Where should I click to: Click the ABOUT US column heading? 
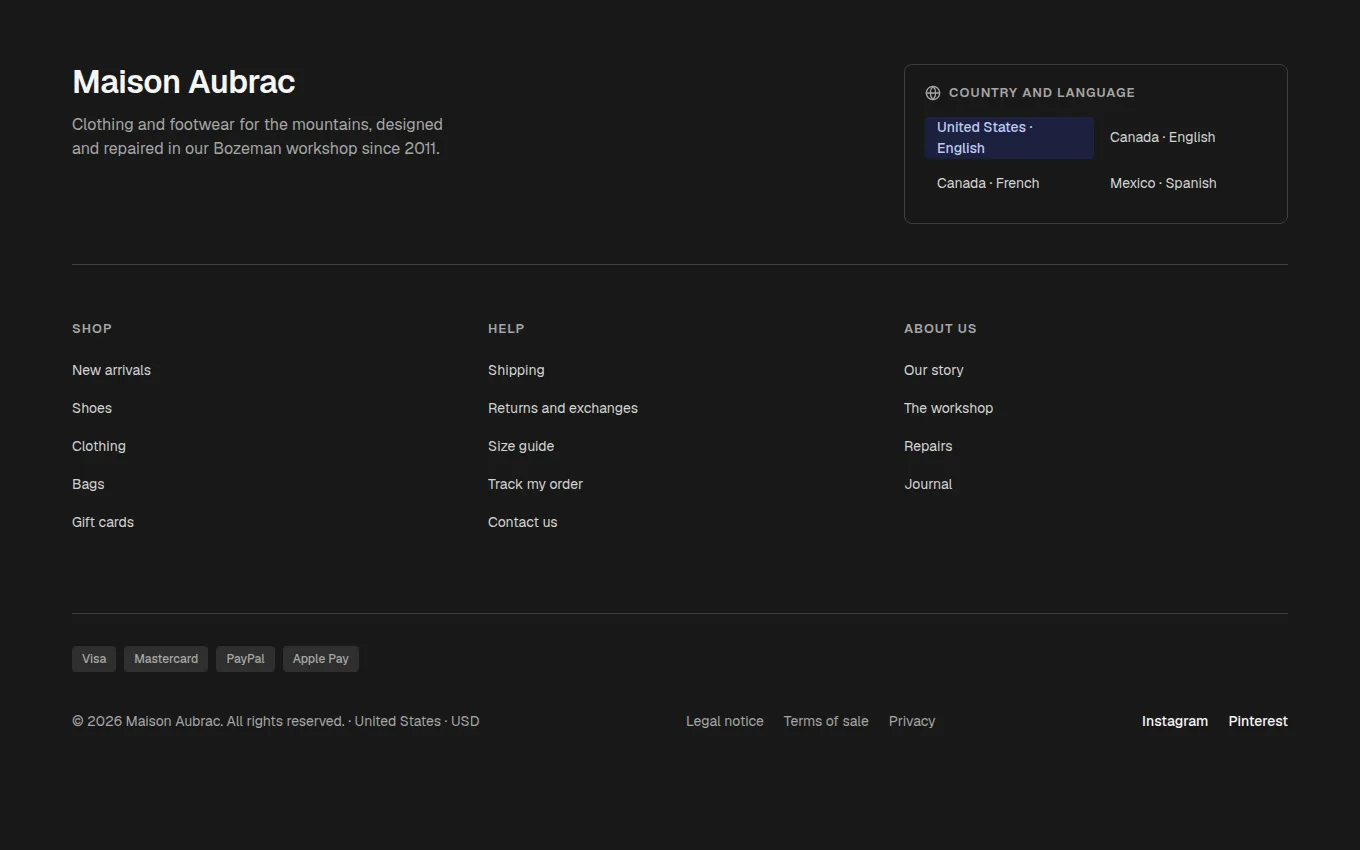pyautogui.click(x=940, y=328)
